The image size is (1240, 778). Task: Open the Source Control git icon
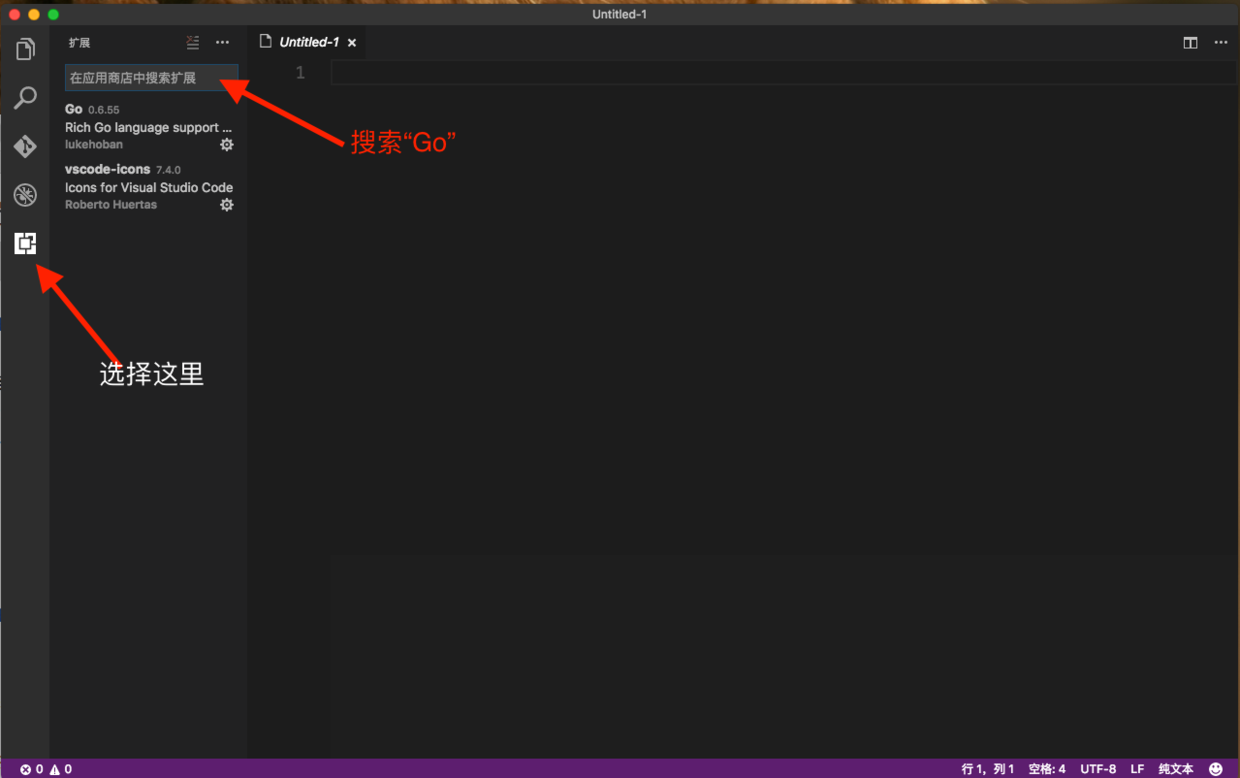tap(25, 147)
